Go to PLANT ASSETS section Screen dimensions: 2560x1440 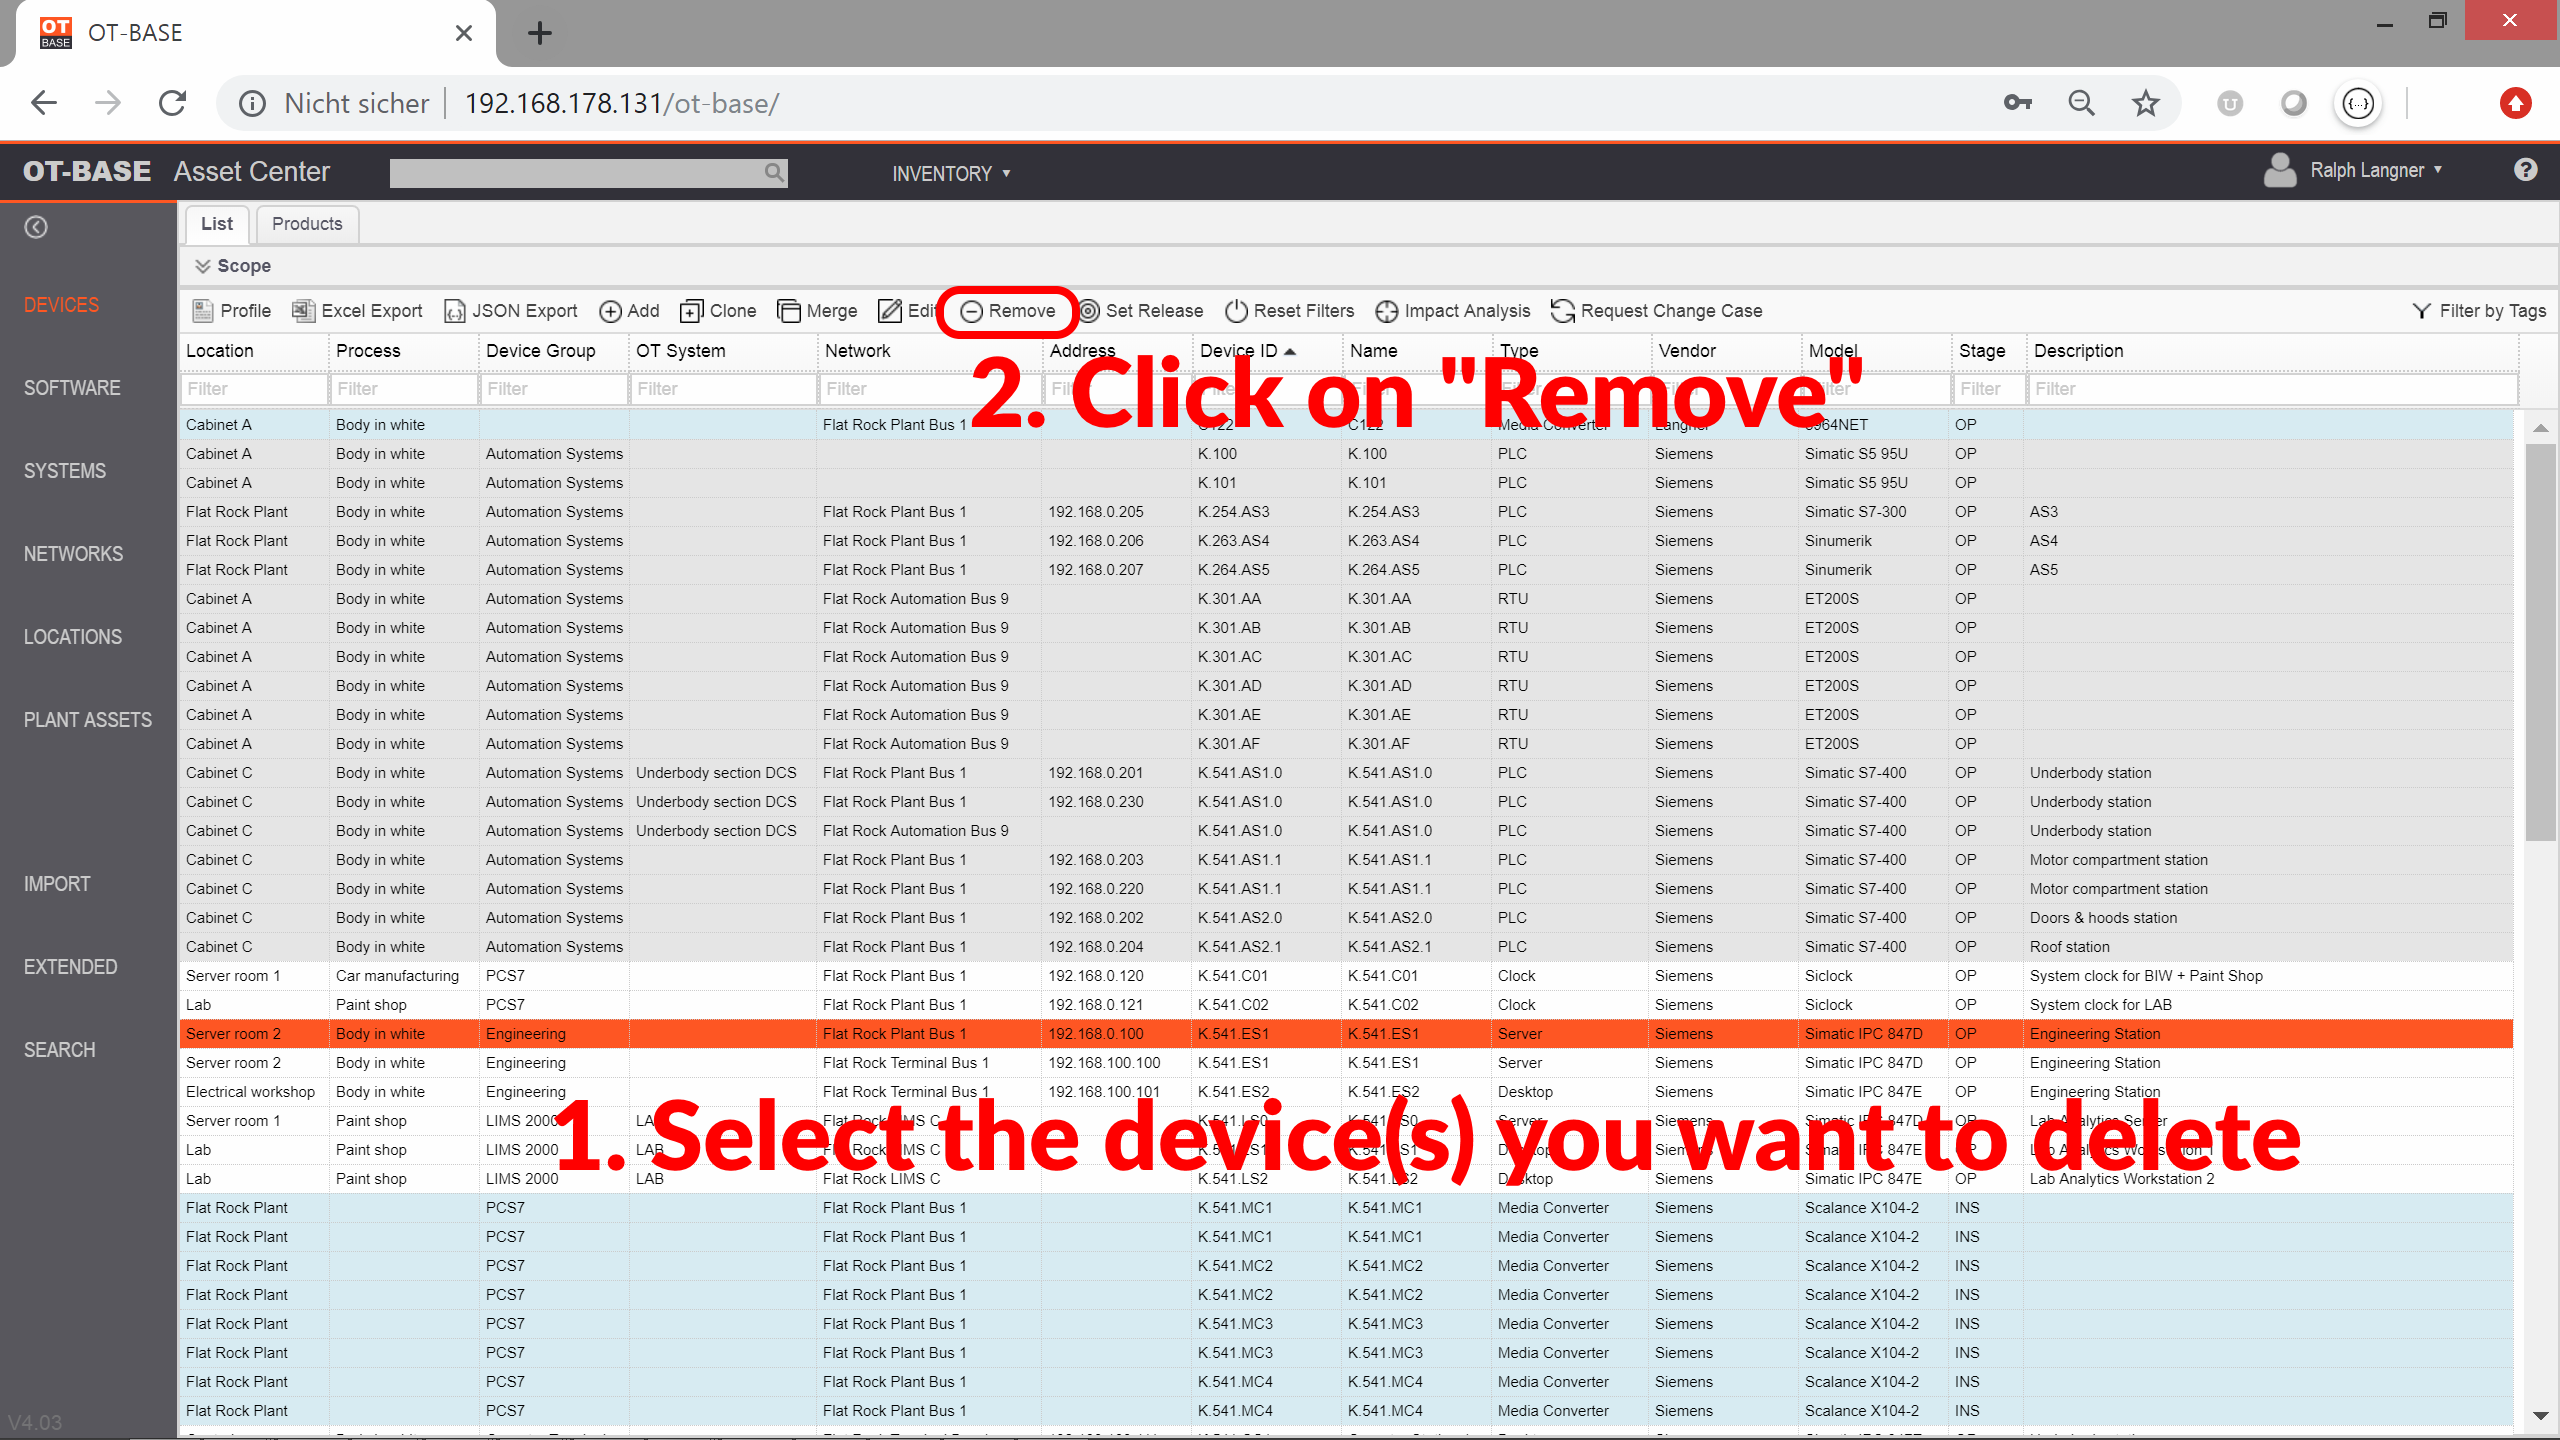pos(88,720)
